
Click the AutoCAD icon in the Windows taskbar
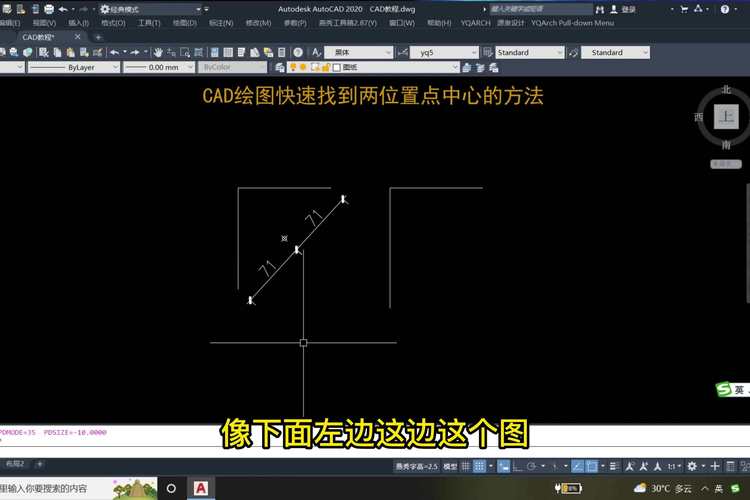pyautogui.click(x=201, y=488)
